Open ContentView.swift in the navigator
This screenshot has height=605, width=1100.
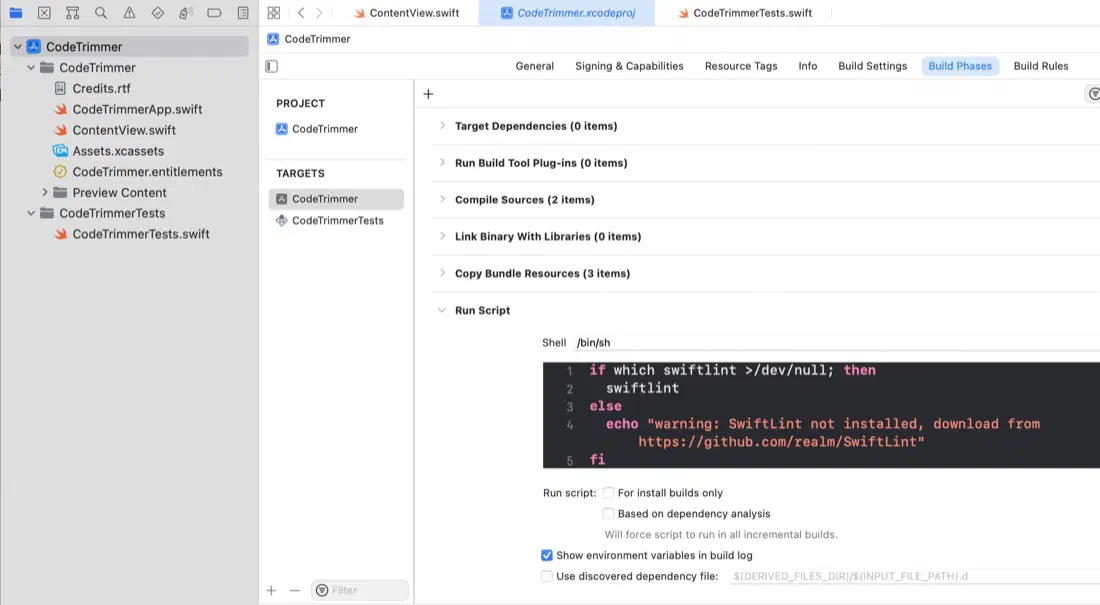124,130
